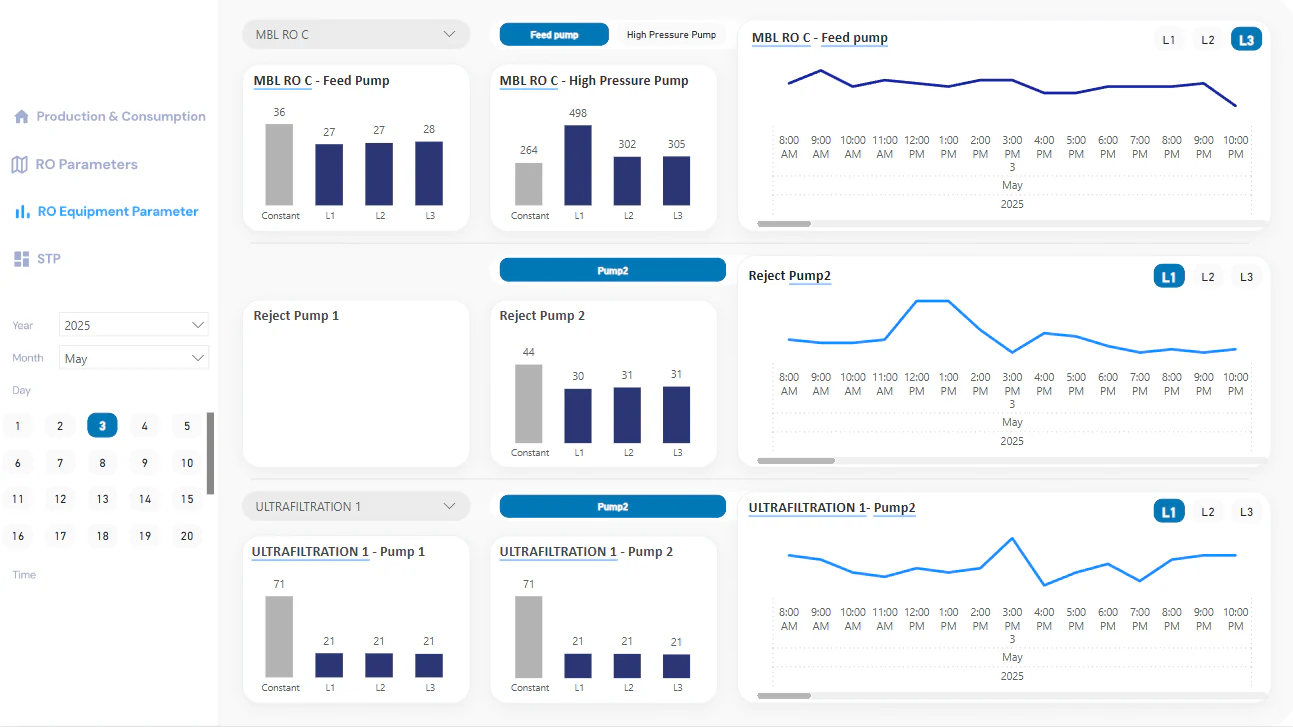
Task: Click the Reject Pump 1 title
Action: pos(296,316)
